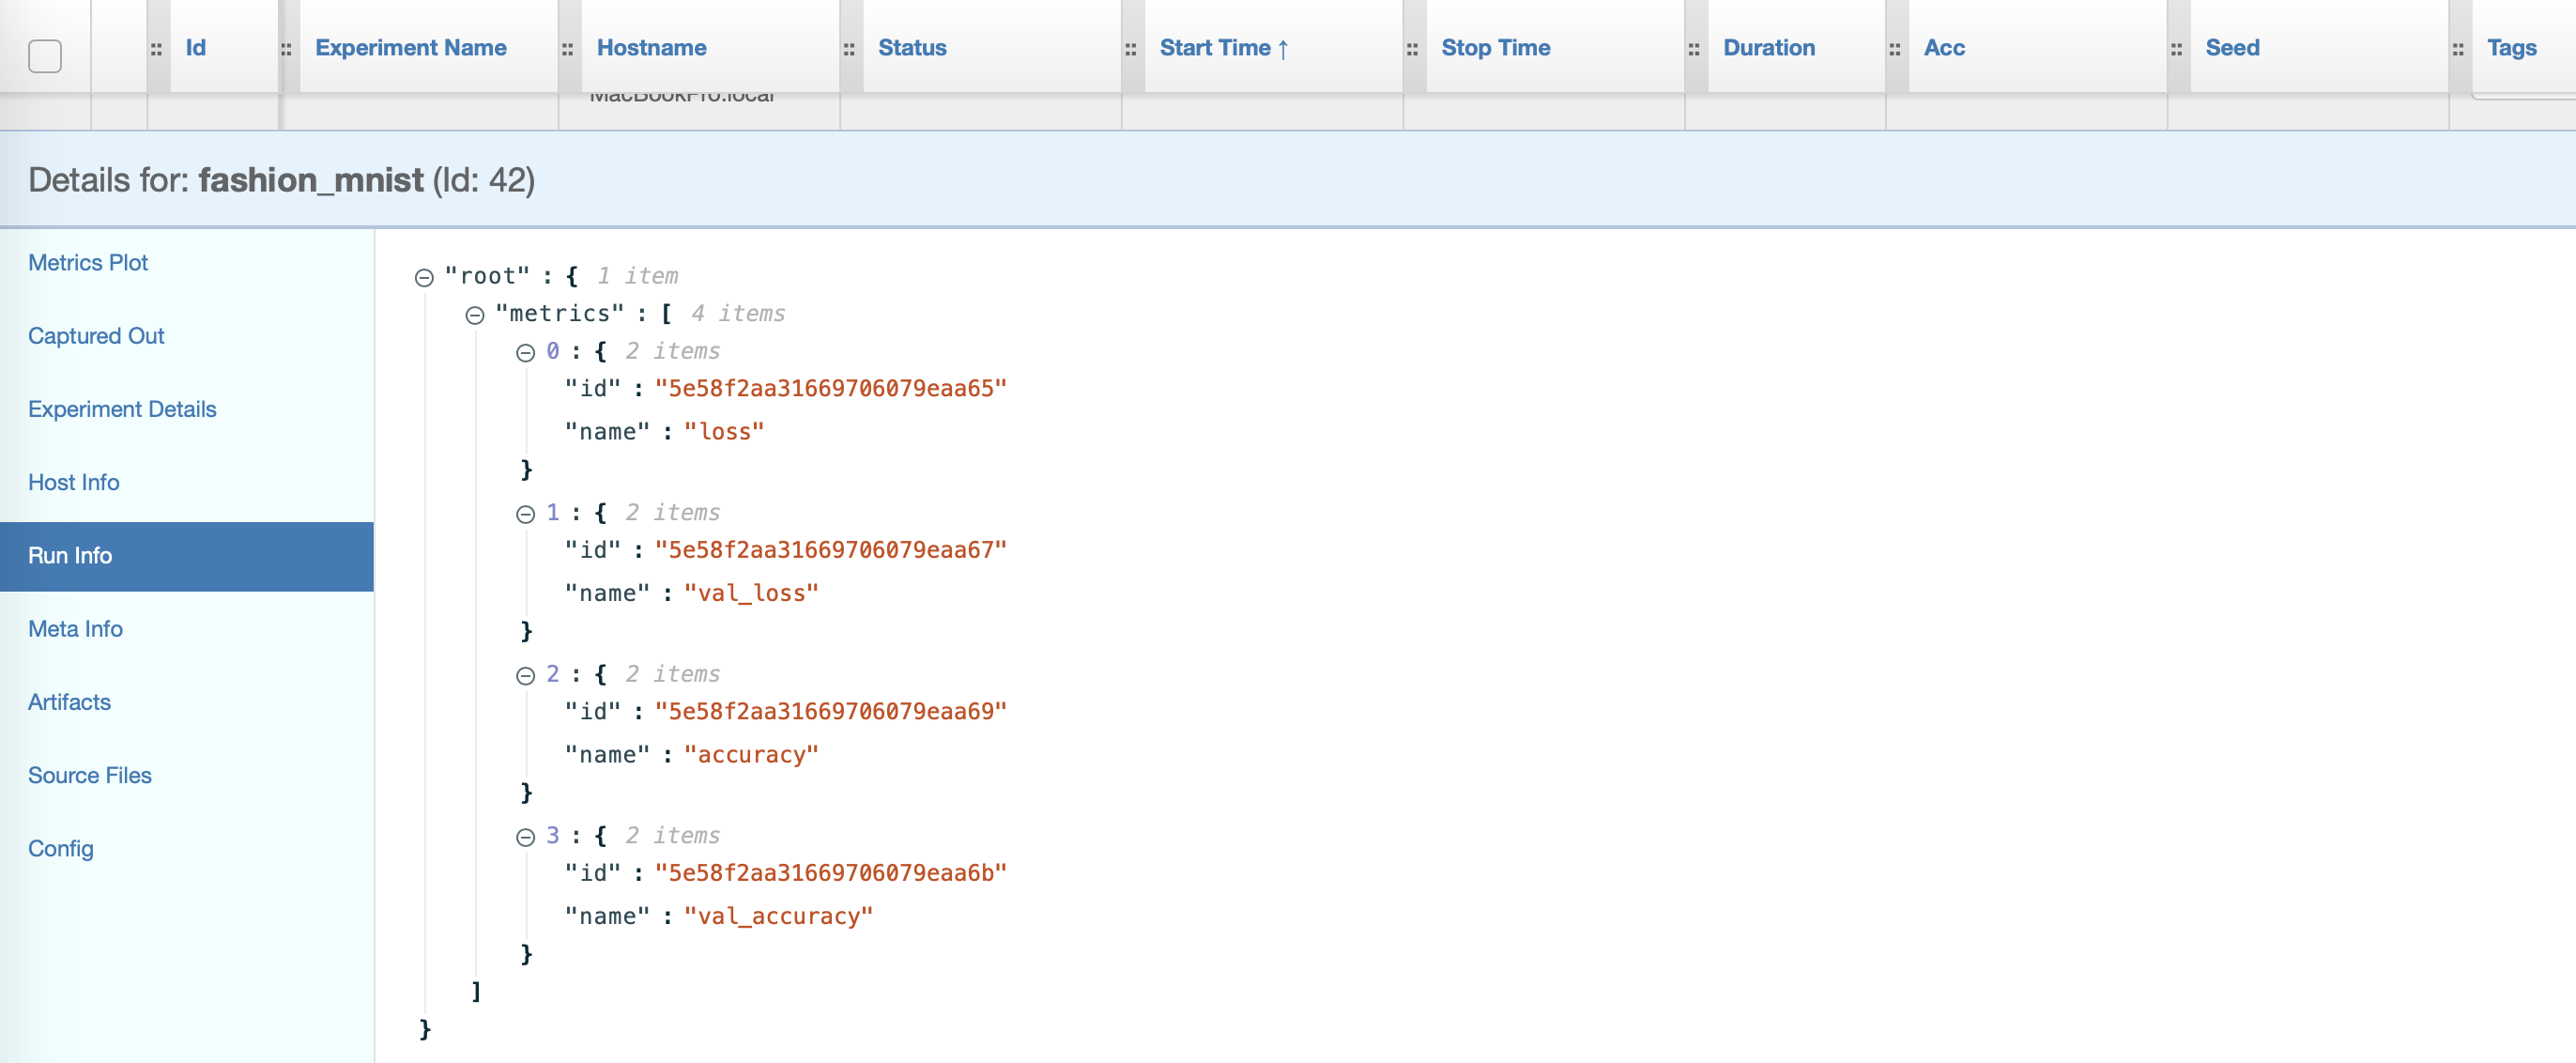
Task: Click drag handle icon beside Status column
Action: [x=849, y=49]
